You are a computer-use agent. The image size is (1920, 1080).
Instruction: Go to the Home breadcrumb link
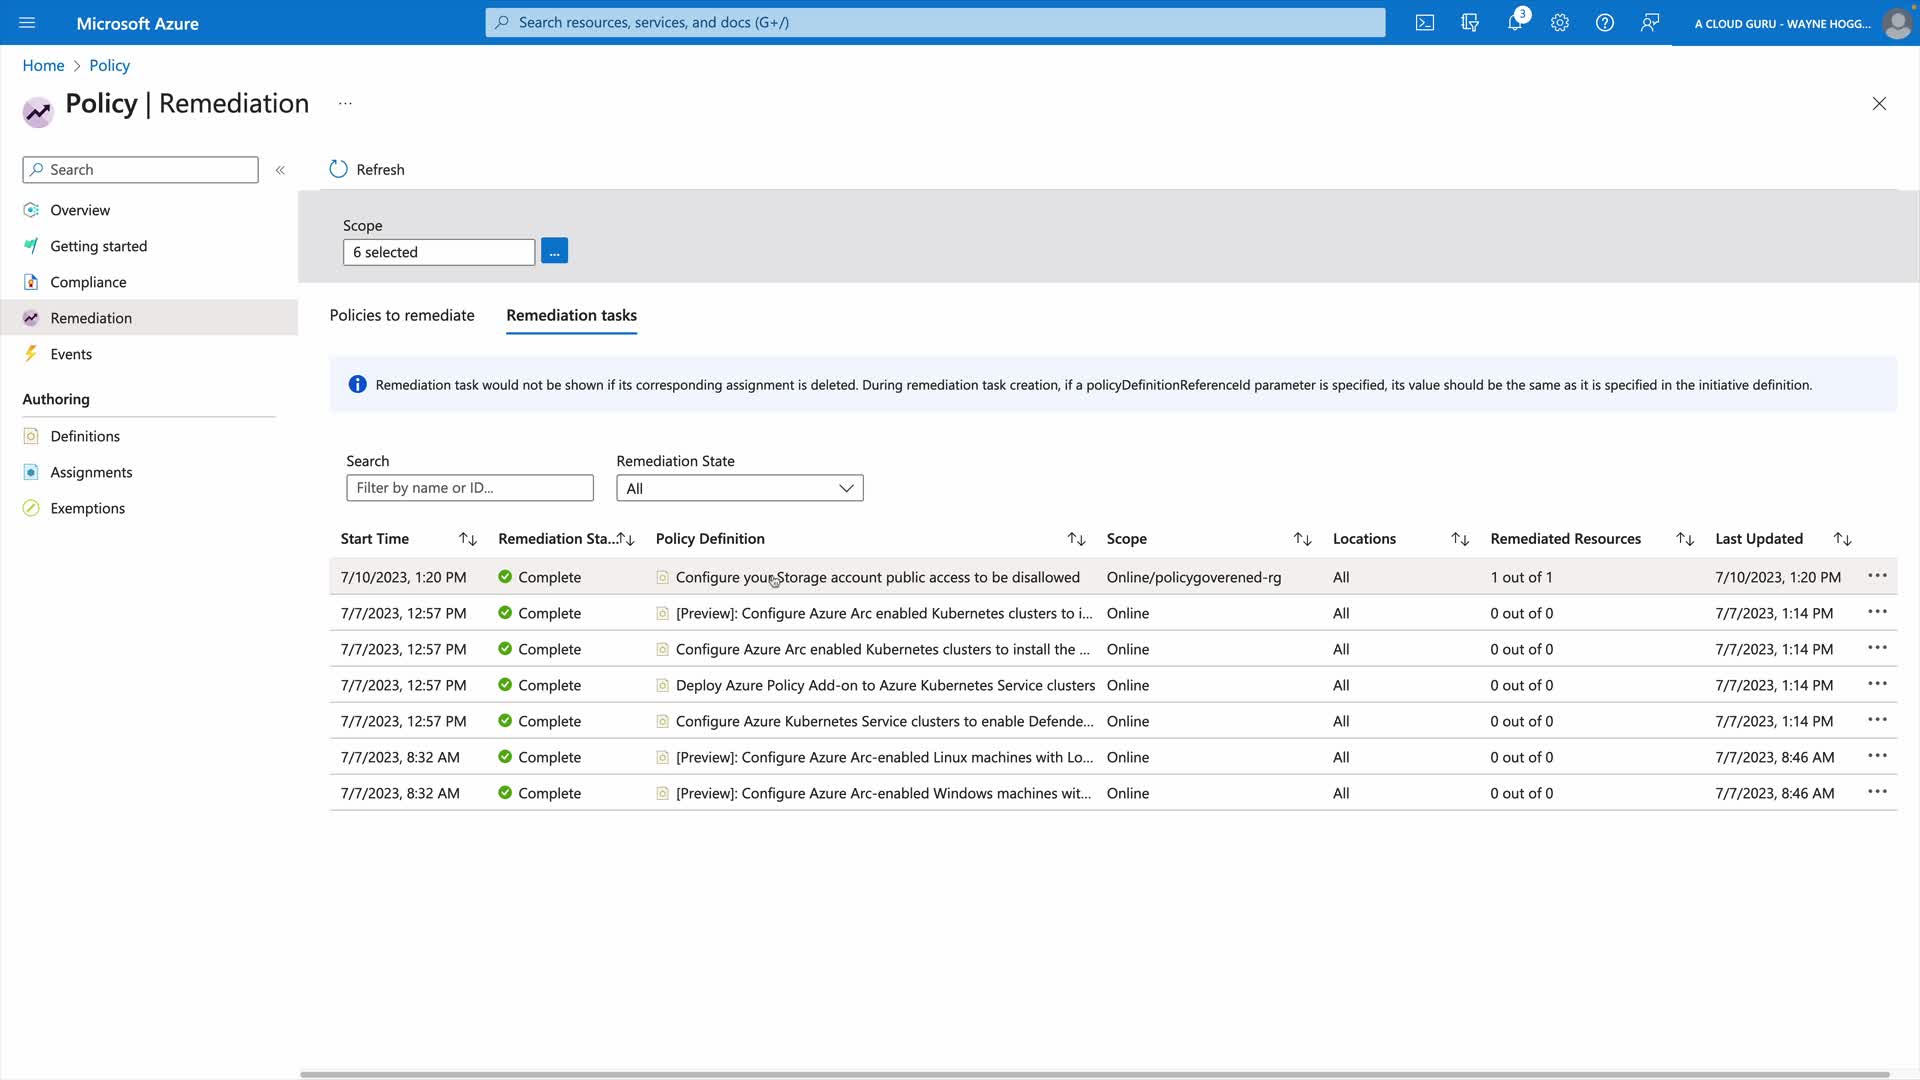43,65
